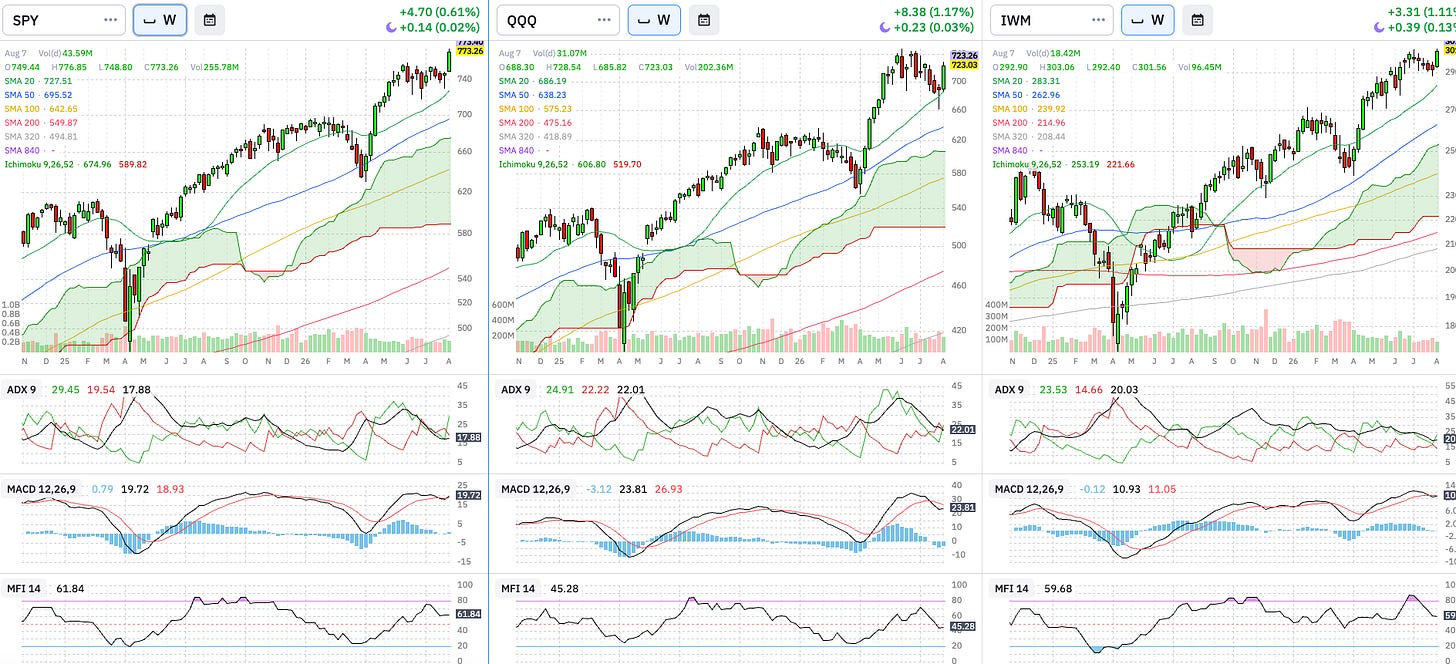Image resolution: width=1456 pixels, height=664 pixels.
Task: Open the ellipsis menu in SPY symbol box
Action: (x=110, y=19)
